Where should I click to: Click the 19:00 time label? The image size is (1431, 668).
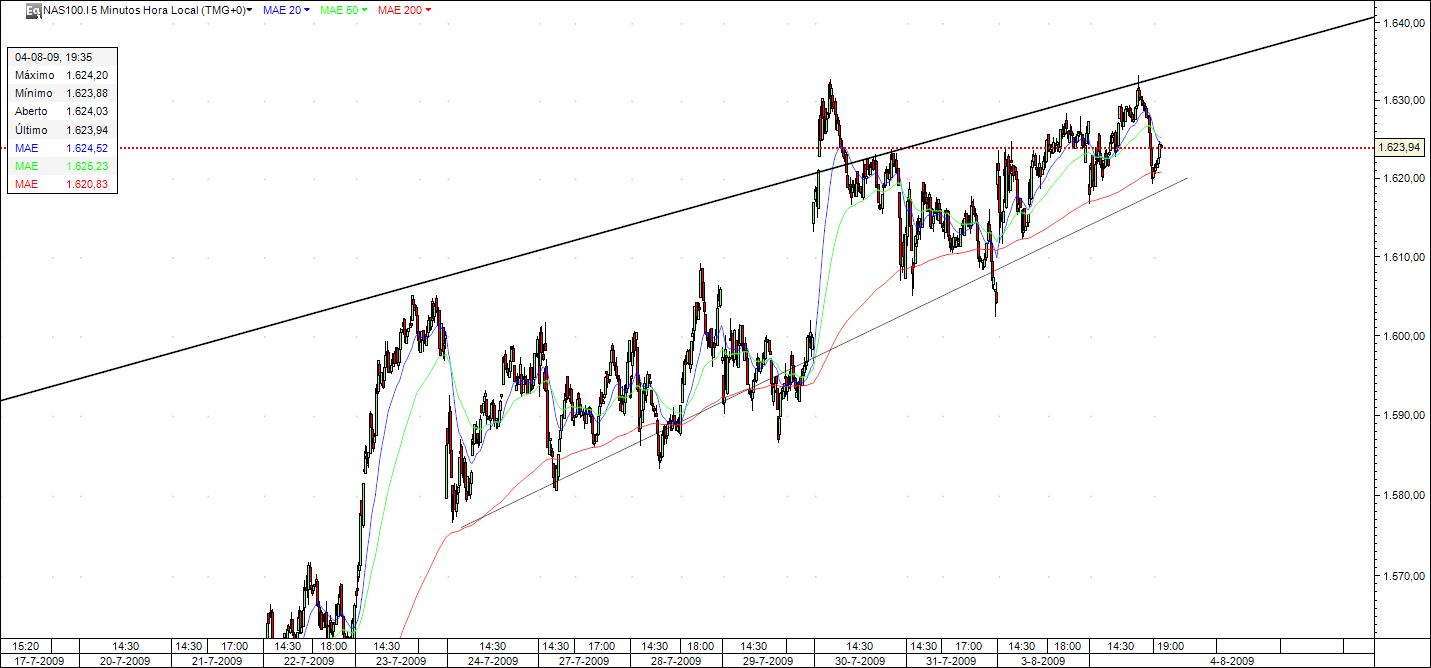click(x=1171, y=646)
